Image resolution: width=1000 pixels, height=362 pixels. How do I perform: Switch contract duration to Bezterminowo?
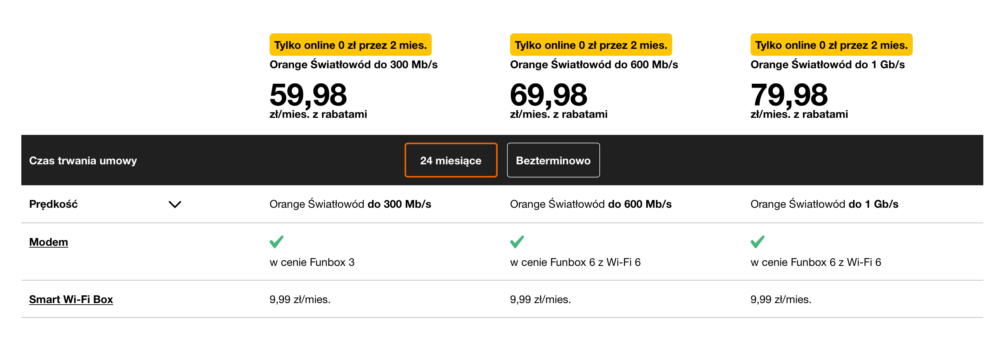pos(553,160)
